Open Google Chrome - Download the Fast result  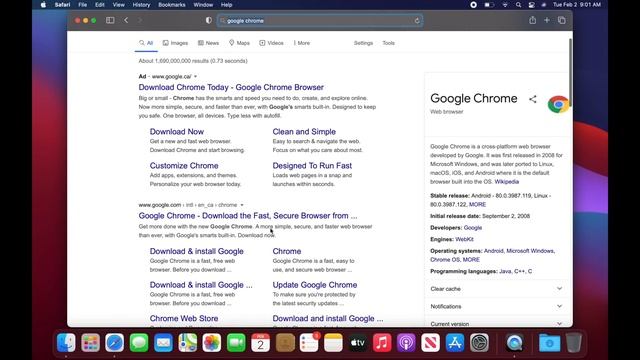(x=248, y=216)
